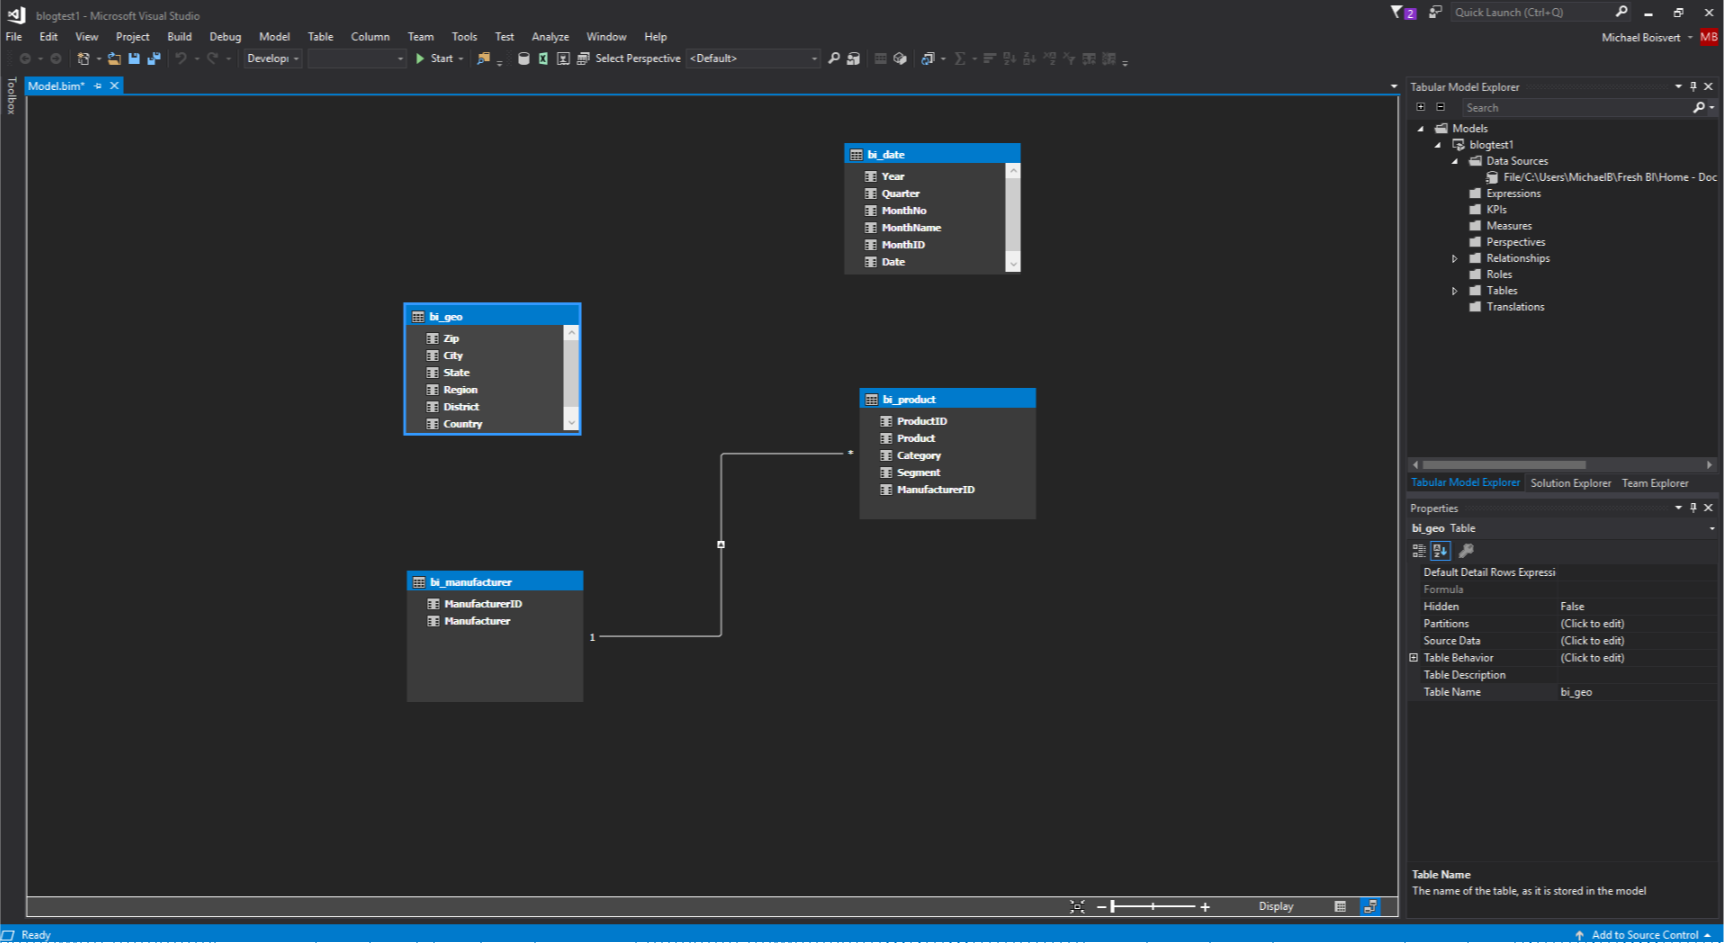Click Collapse All icon in Tabular Model Explorer
This screenshot has height=943, width=1724.
(x=1440, y=107)
